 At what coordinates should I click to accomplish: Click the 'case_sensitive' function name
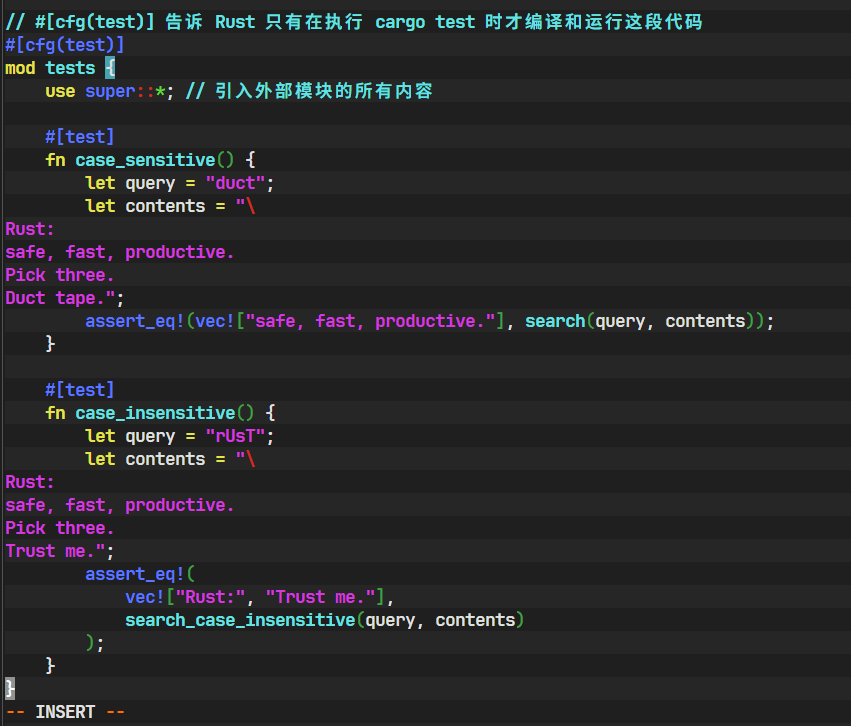coord(145,160)
